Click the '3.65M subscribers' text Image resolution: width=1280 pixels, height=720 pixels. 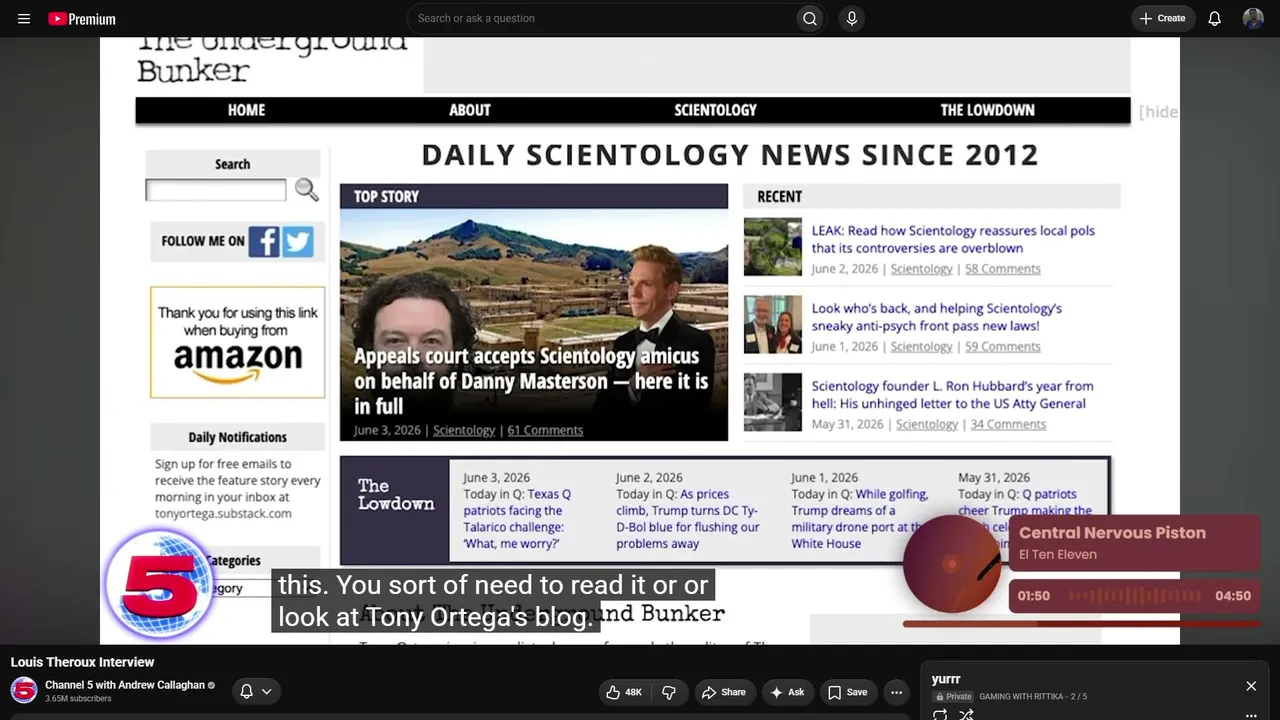[78, 699]
